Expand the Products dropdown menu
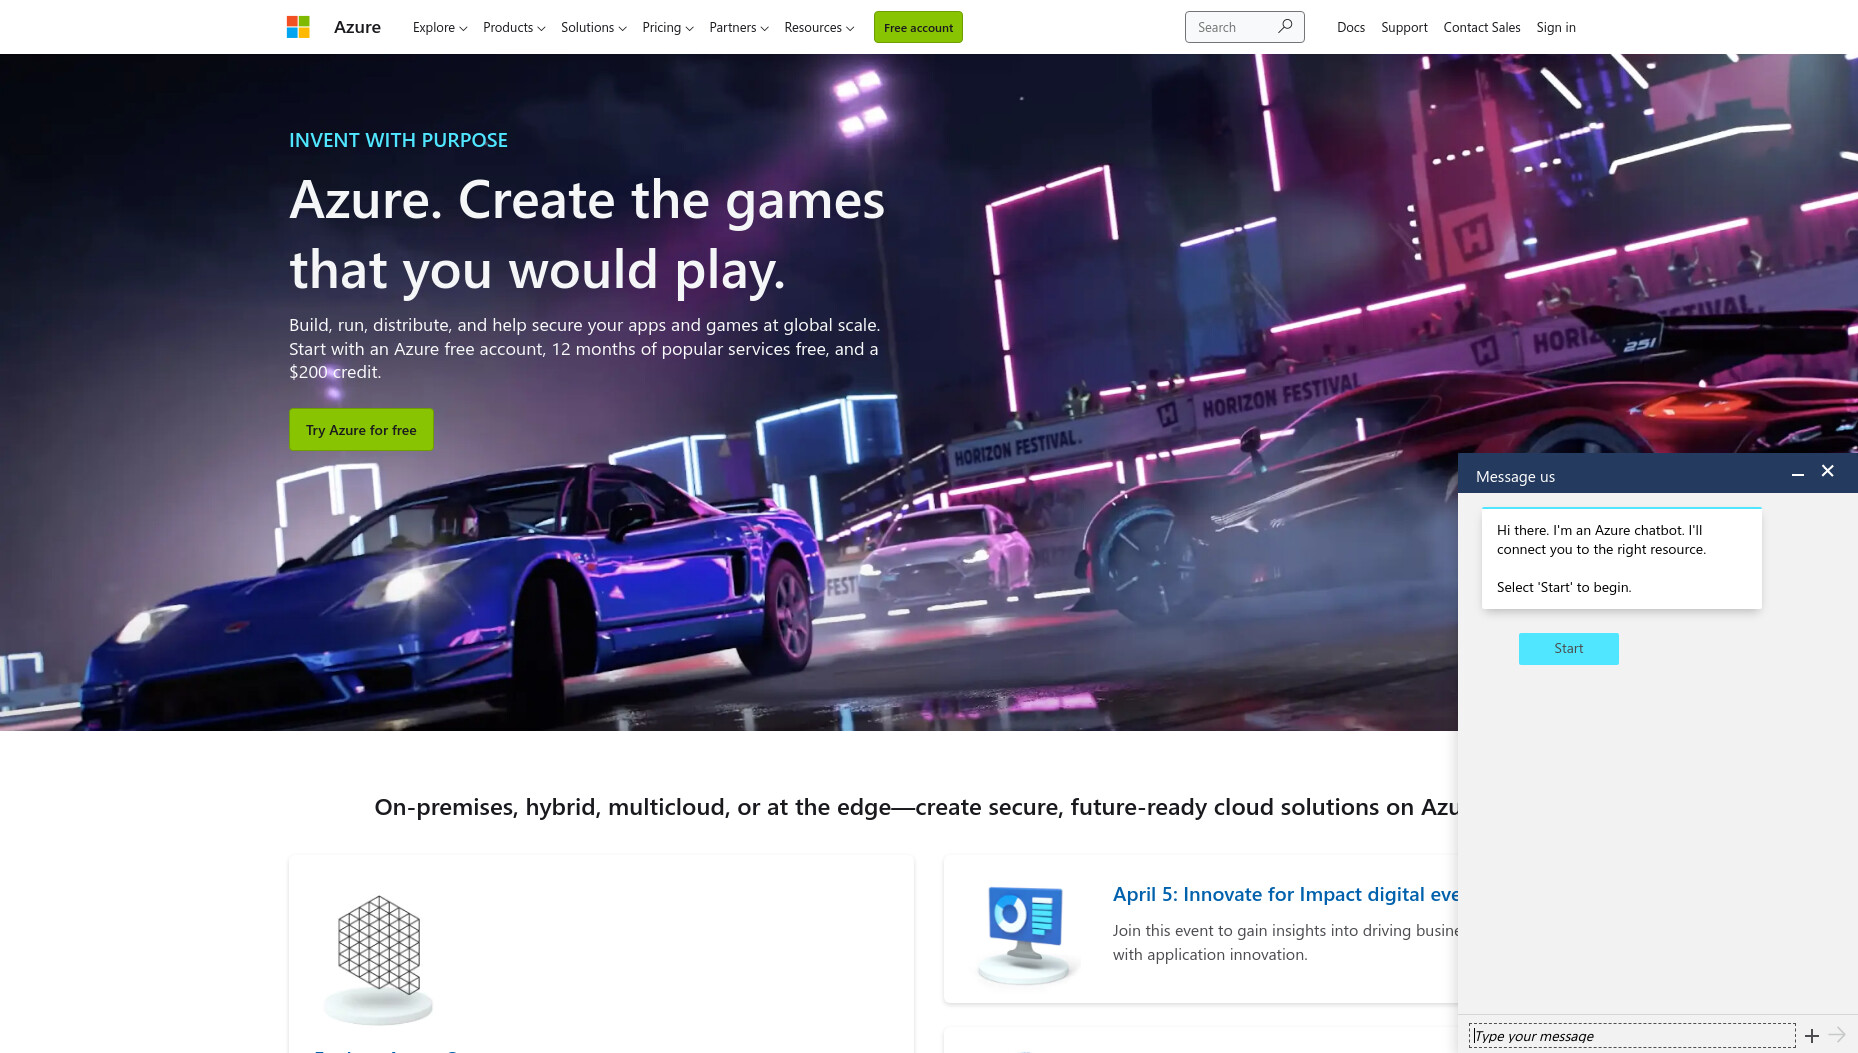The height and width of the screenshot is (1053, 1858). 514,27
